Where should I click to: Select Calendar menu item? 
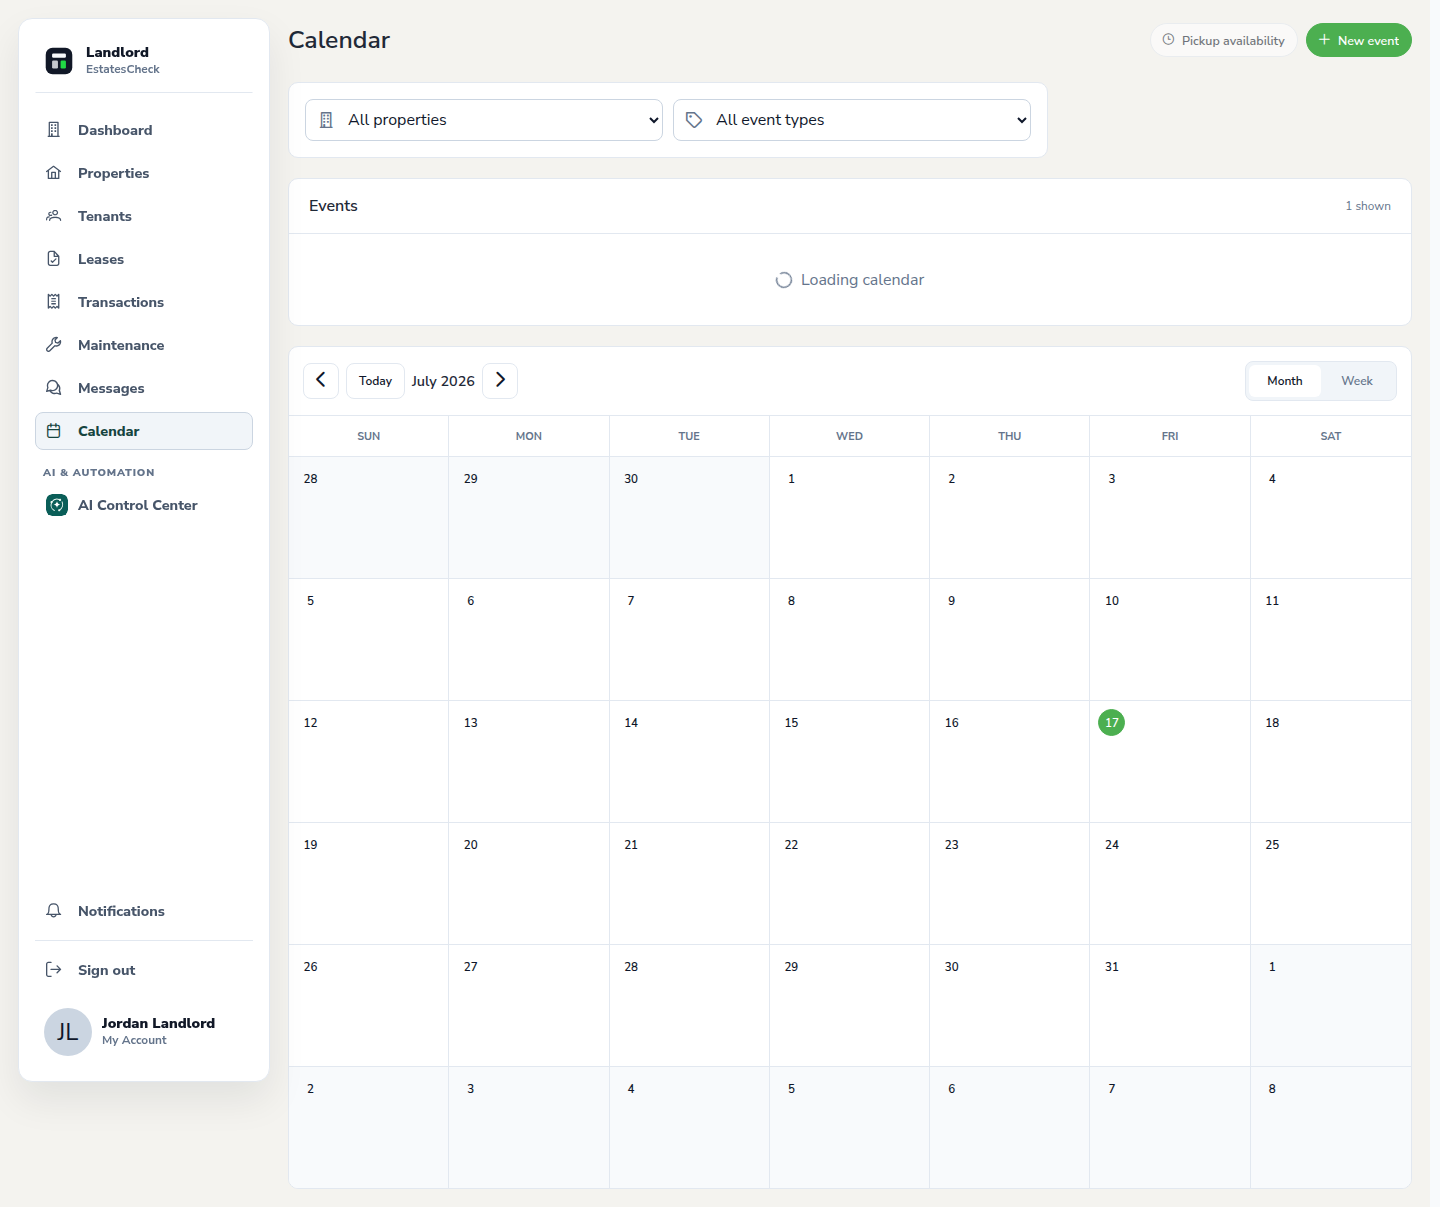(x=144, y=431)
